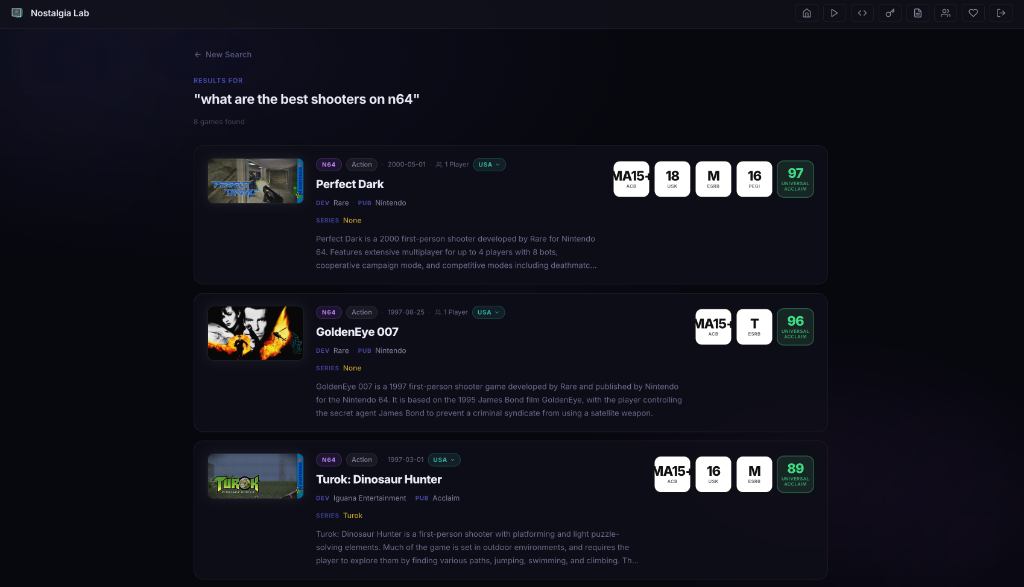This screenshot has width=1024, height=587.
Task: Click the logout icon
Action: click(1000, 13)
